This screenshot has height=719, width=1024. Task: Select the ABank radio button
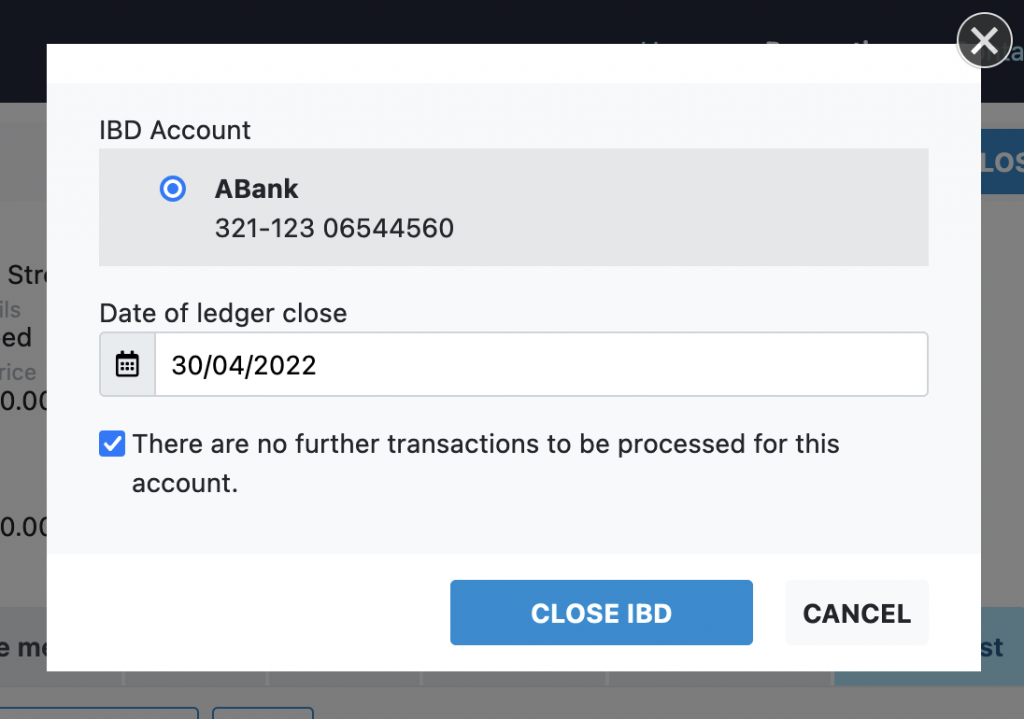(x=173, y=189)
